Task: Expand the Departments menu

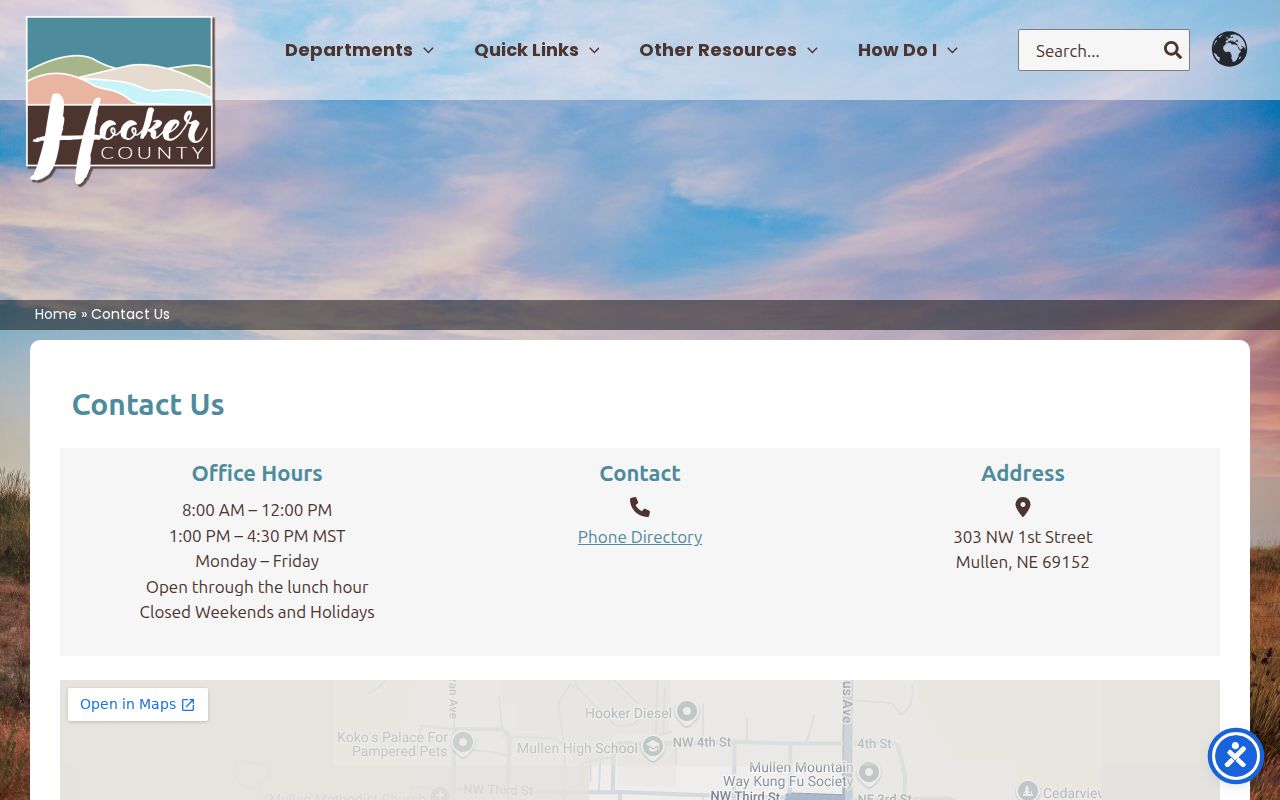Action: [359, 50]
